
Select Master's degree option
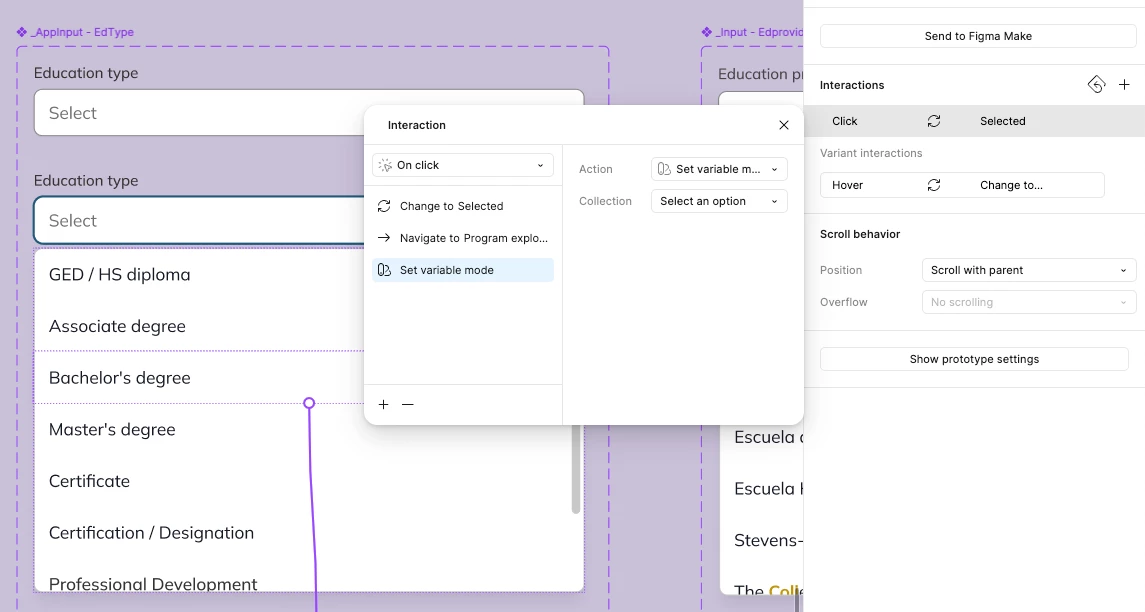coord(112,429)
